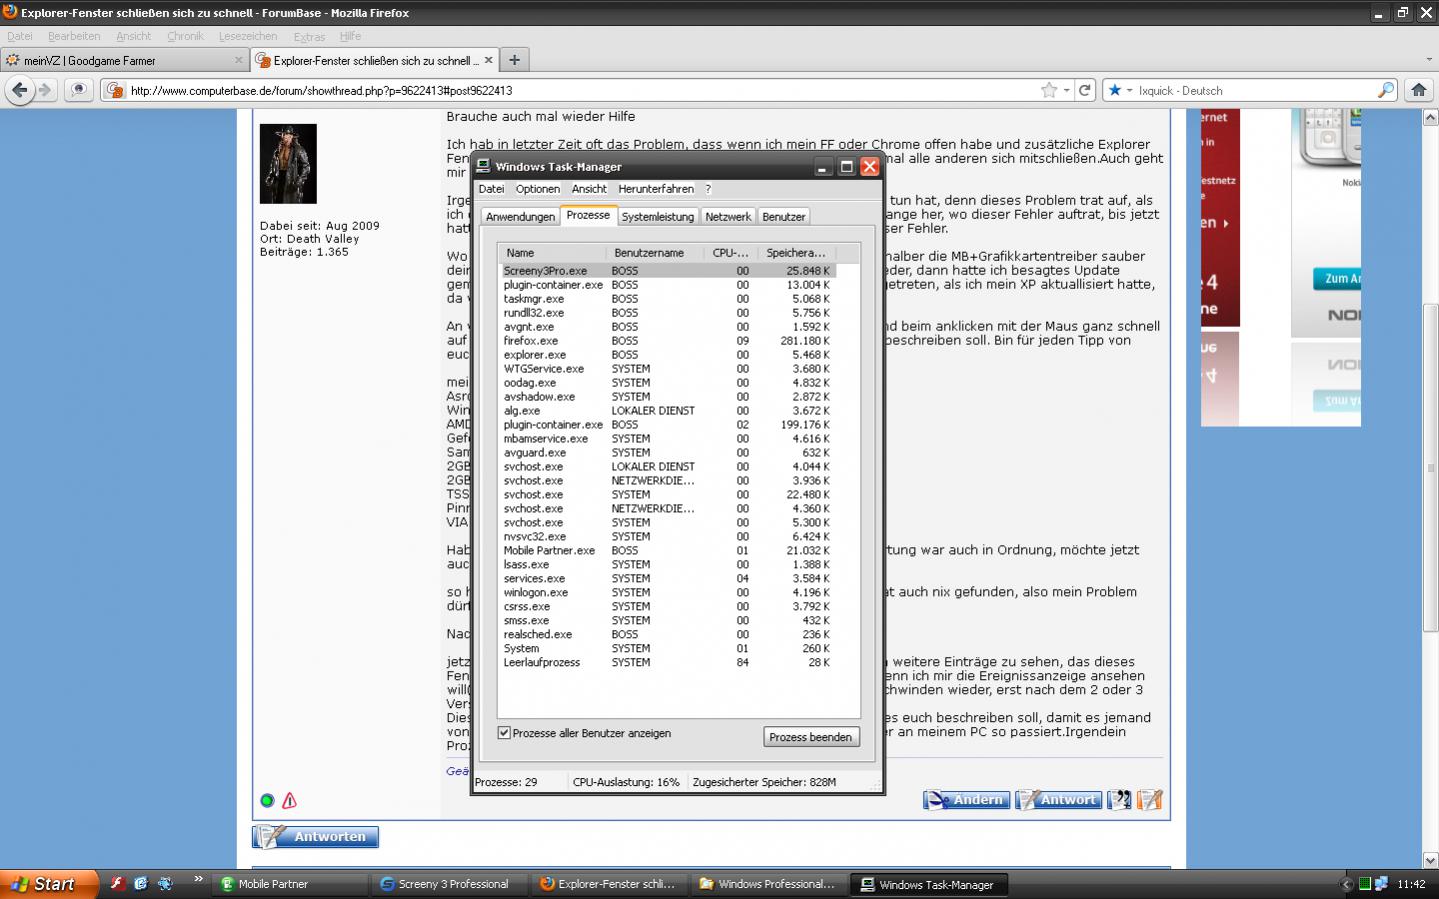Click the network connection tray icon
The width and height of the screenshot is (1439, 899).
pyautogui.click(x=1381, y=884)
